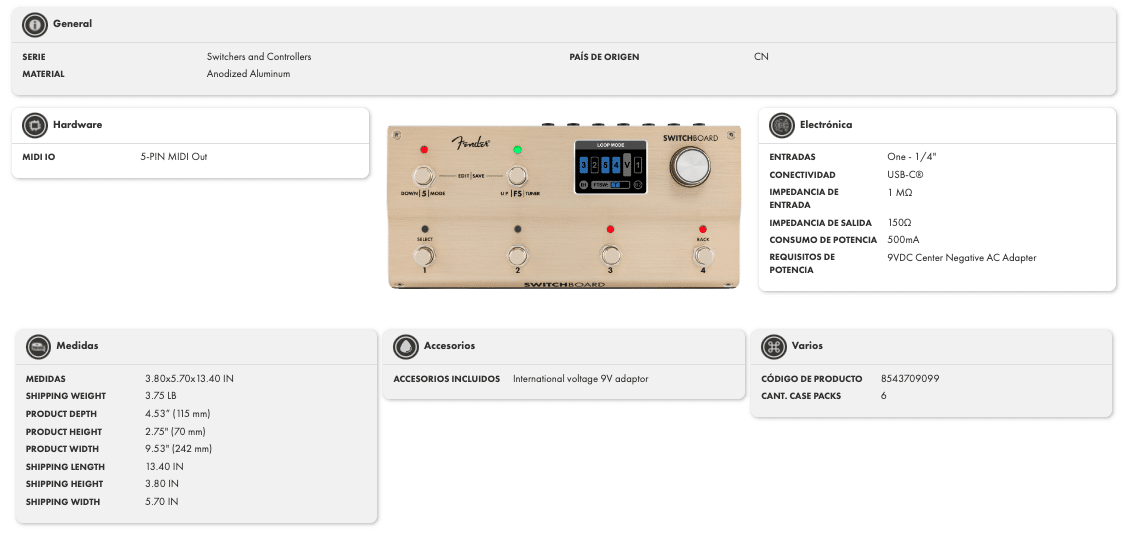Image resolution: width=1126 pixels, height=545 pixels.
Task: Click the 'PAÍS DE ORIGEN' label
Action: pos(604,57)
